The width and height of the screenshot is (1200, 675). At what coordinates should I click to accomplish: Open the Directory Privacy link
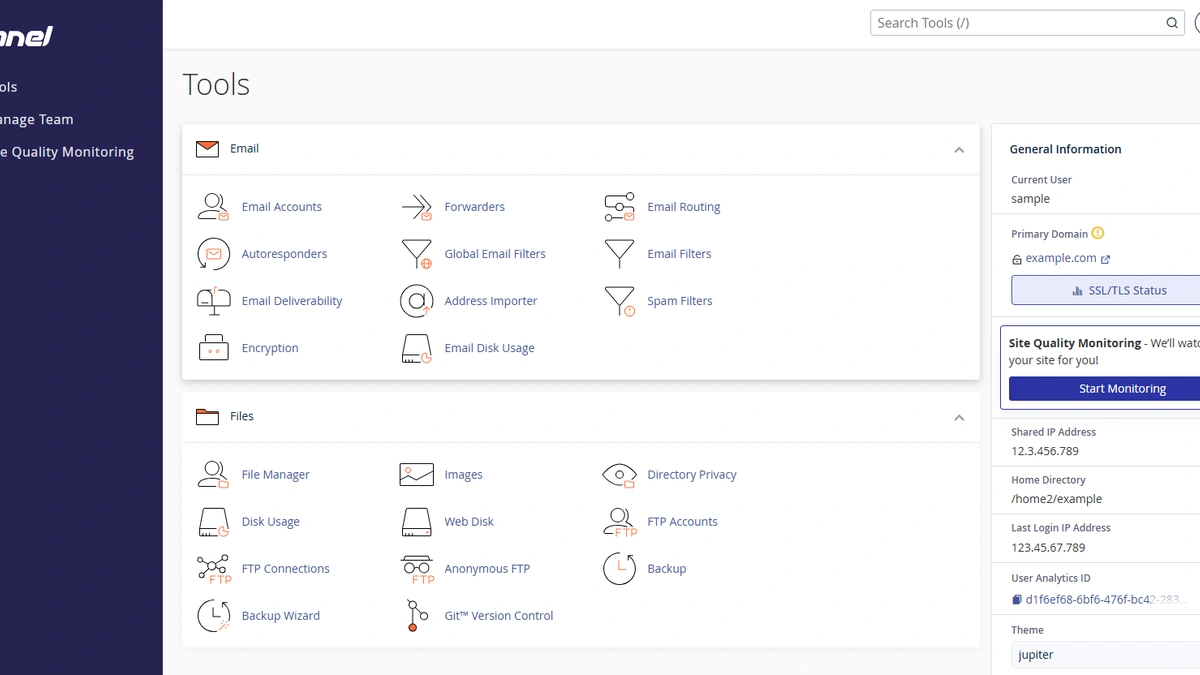point(692,475)
